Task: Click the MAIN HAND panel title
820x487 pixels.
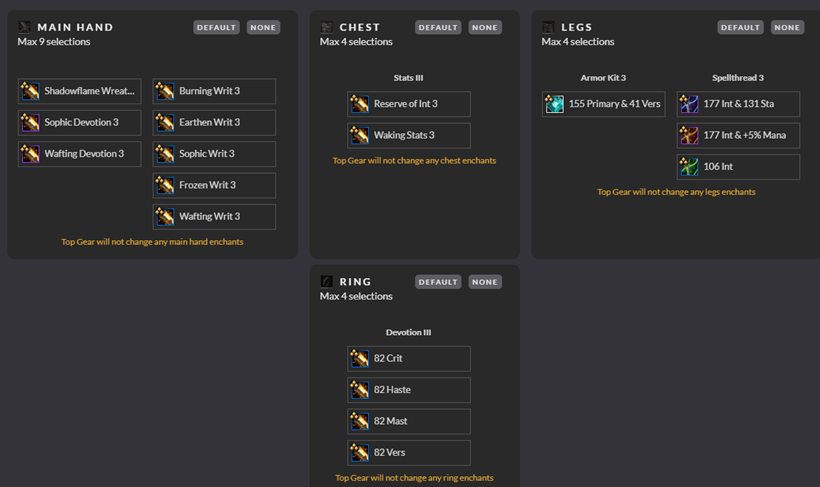Action: click(75, 27)
